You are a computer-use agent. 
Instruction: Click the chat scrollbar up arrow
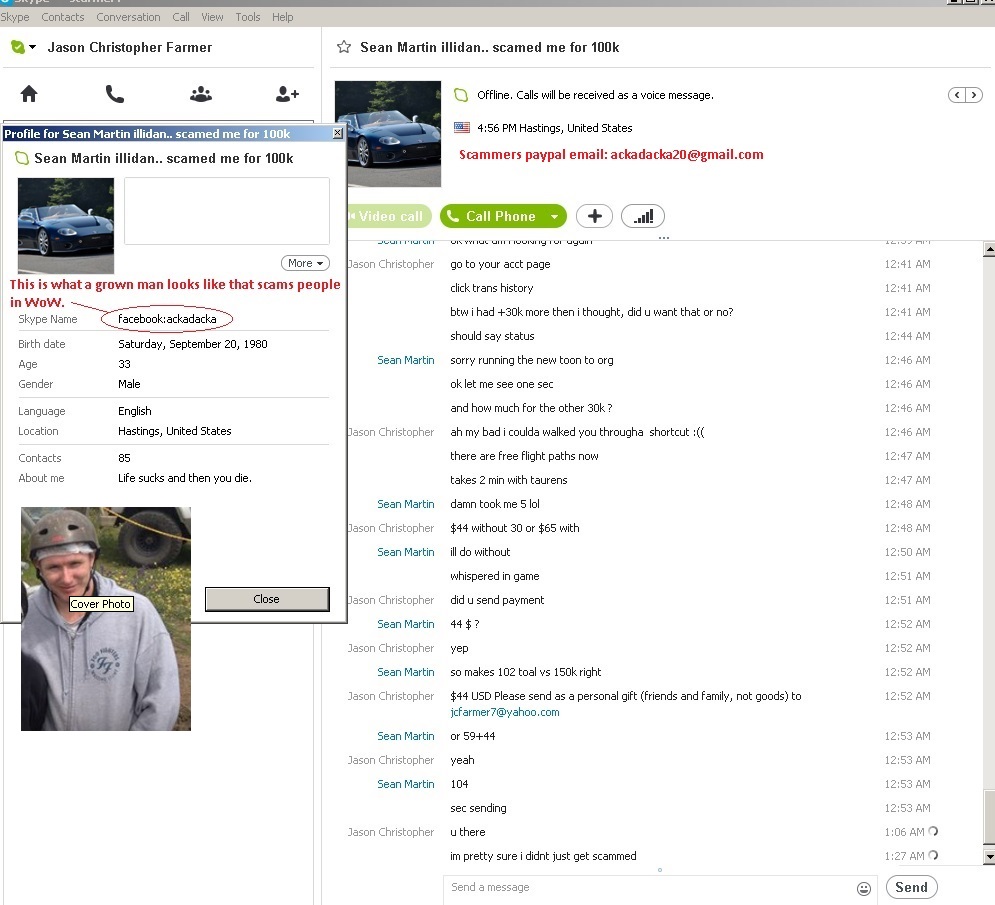pos(989,249)
